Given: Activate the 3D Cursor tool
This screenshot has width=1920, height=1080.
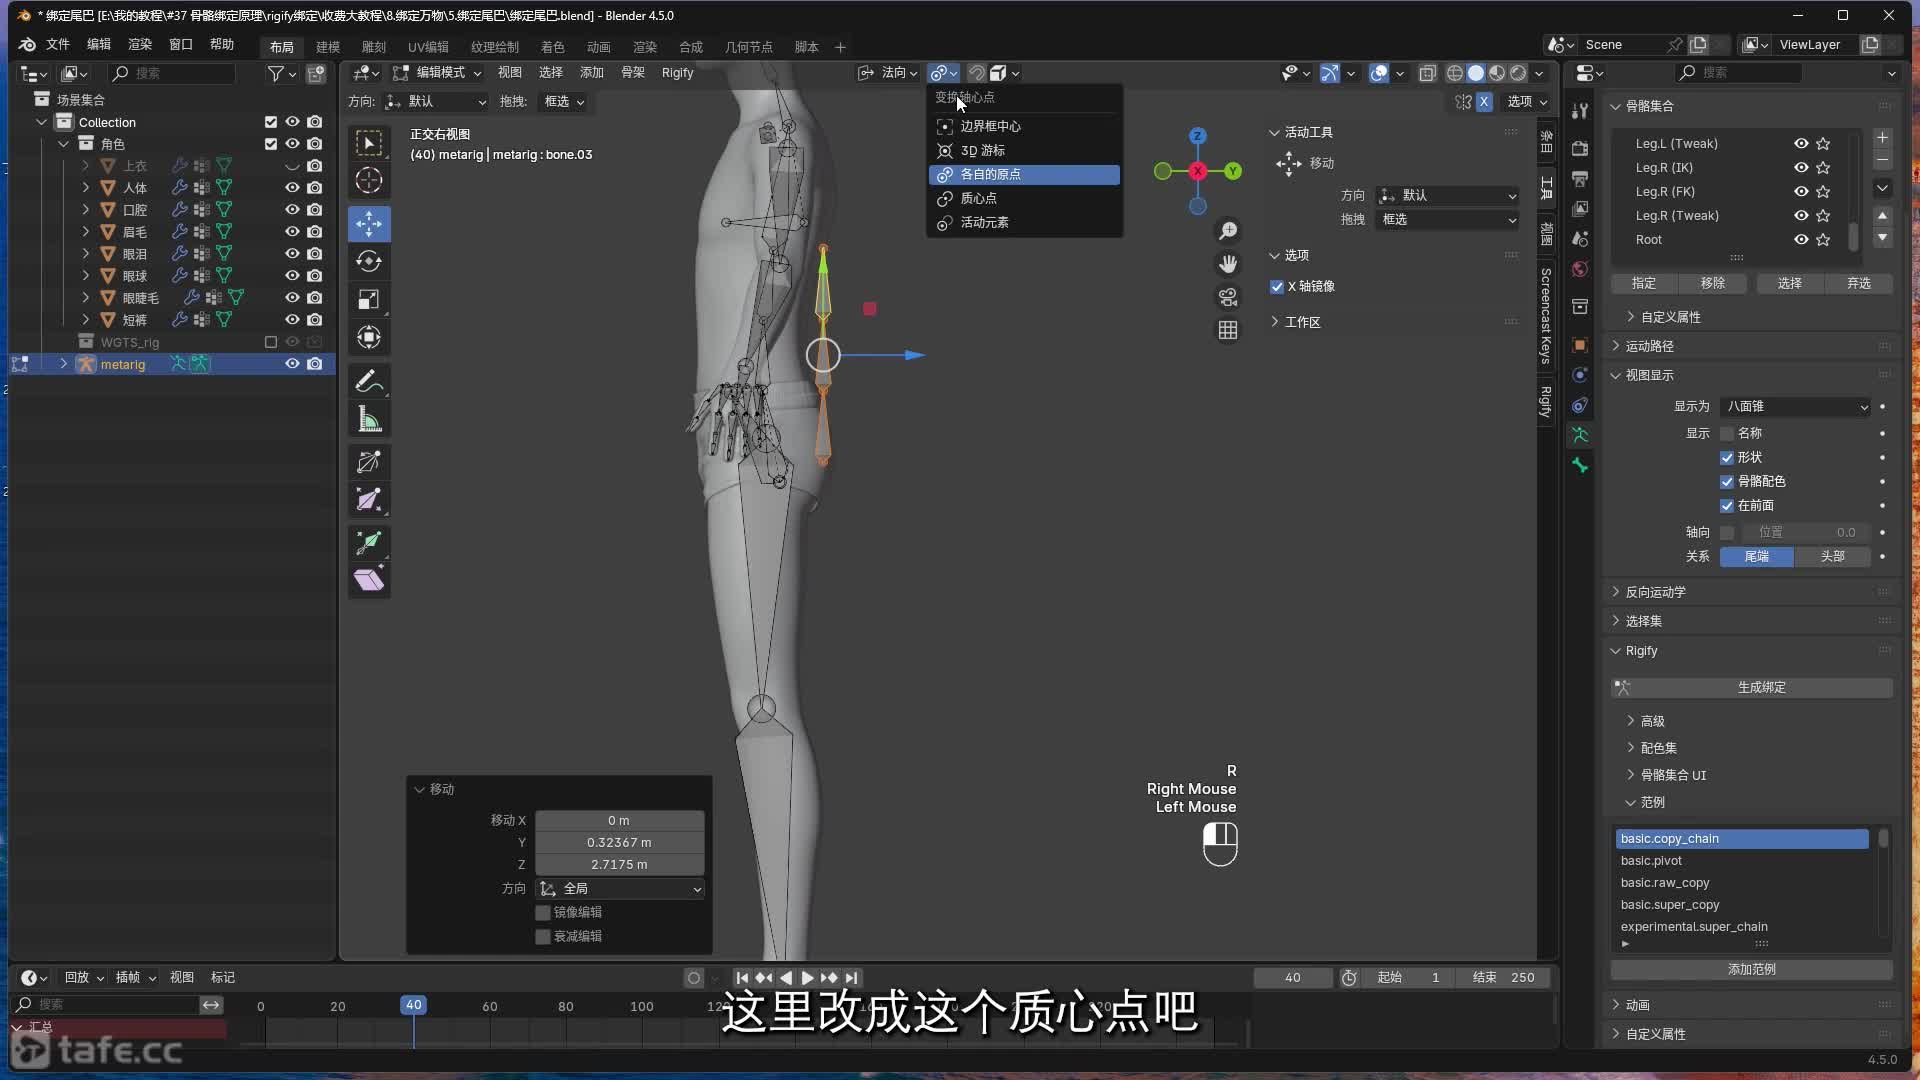Looking at the screenshot, I should tap(369, 181).
